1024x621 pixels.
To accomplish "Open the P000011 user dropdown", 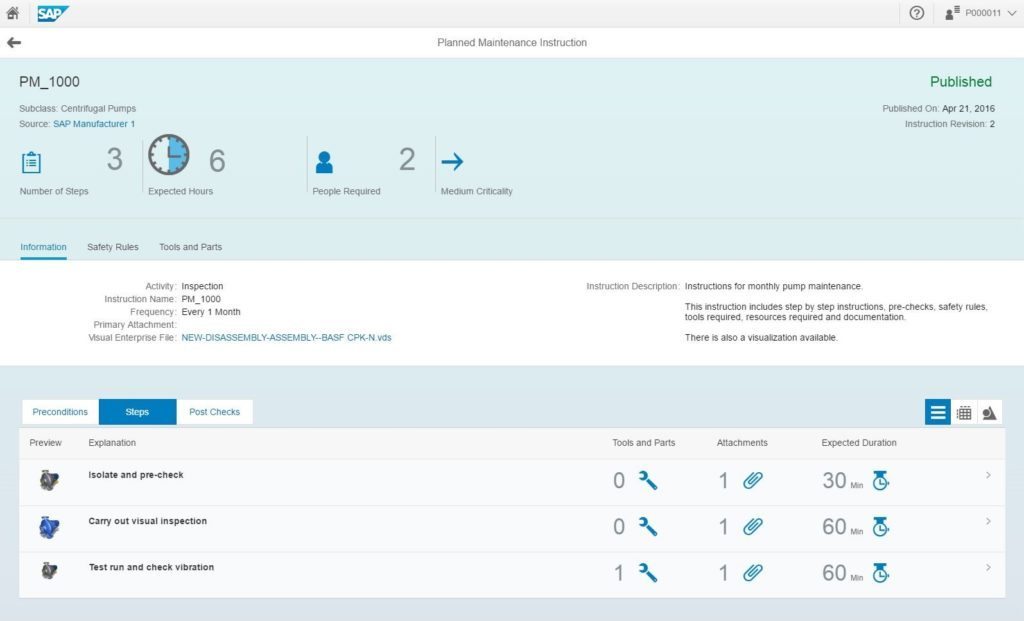I will point(990,13).
